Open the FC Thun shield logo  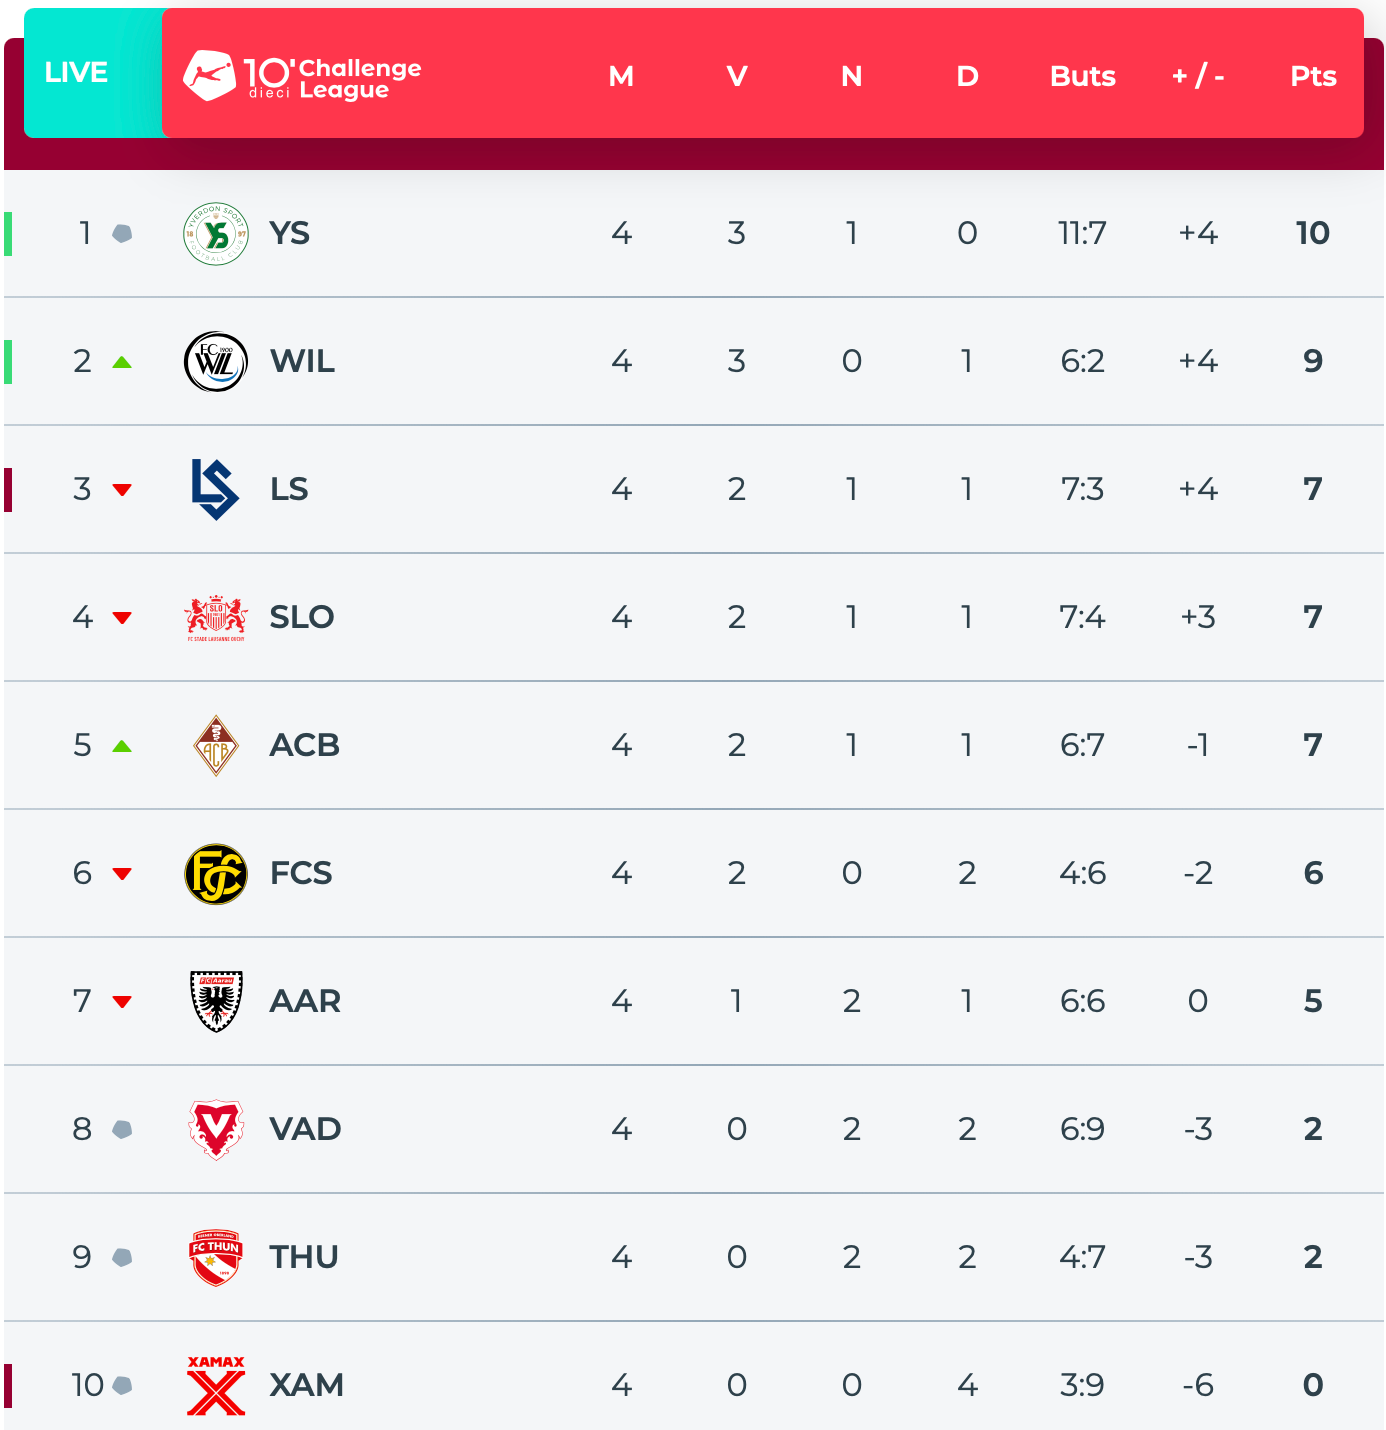pos(216,1257)
